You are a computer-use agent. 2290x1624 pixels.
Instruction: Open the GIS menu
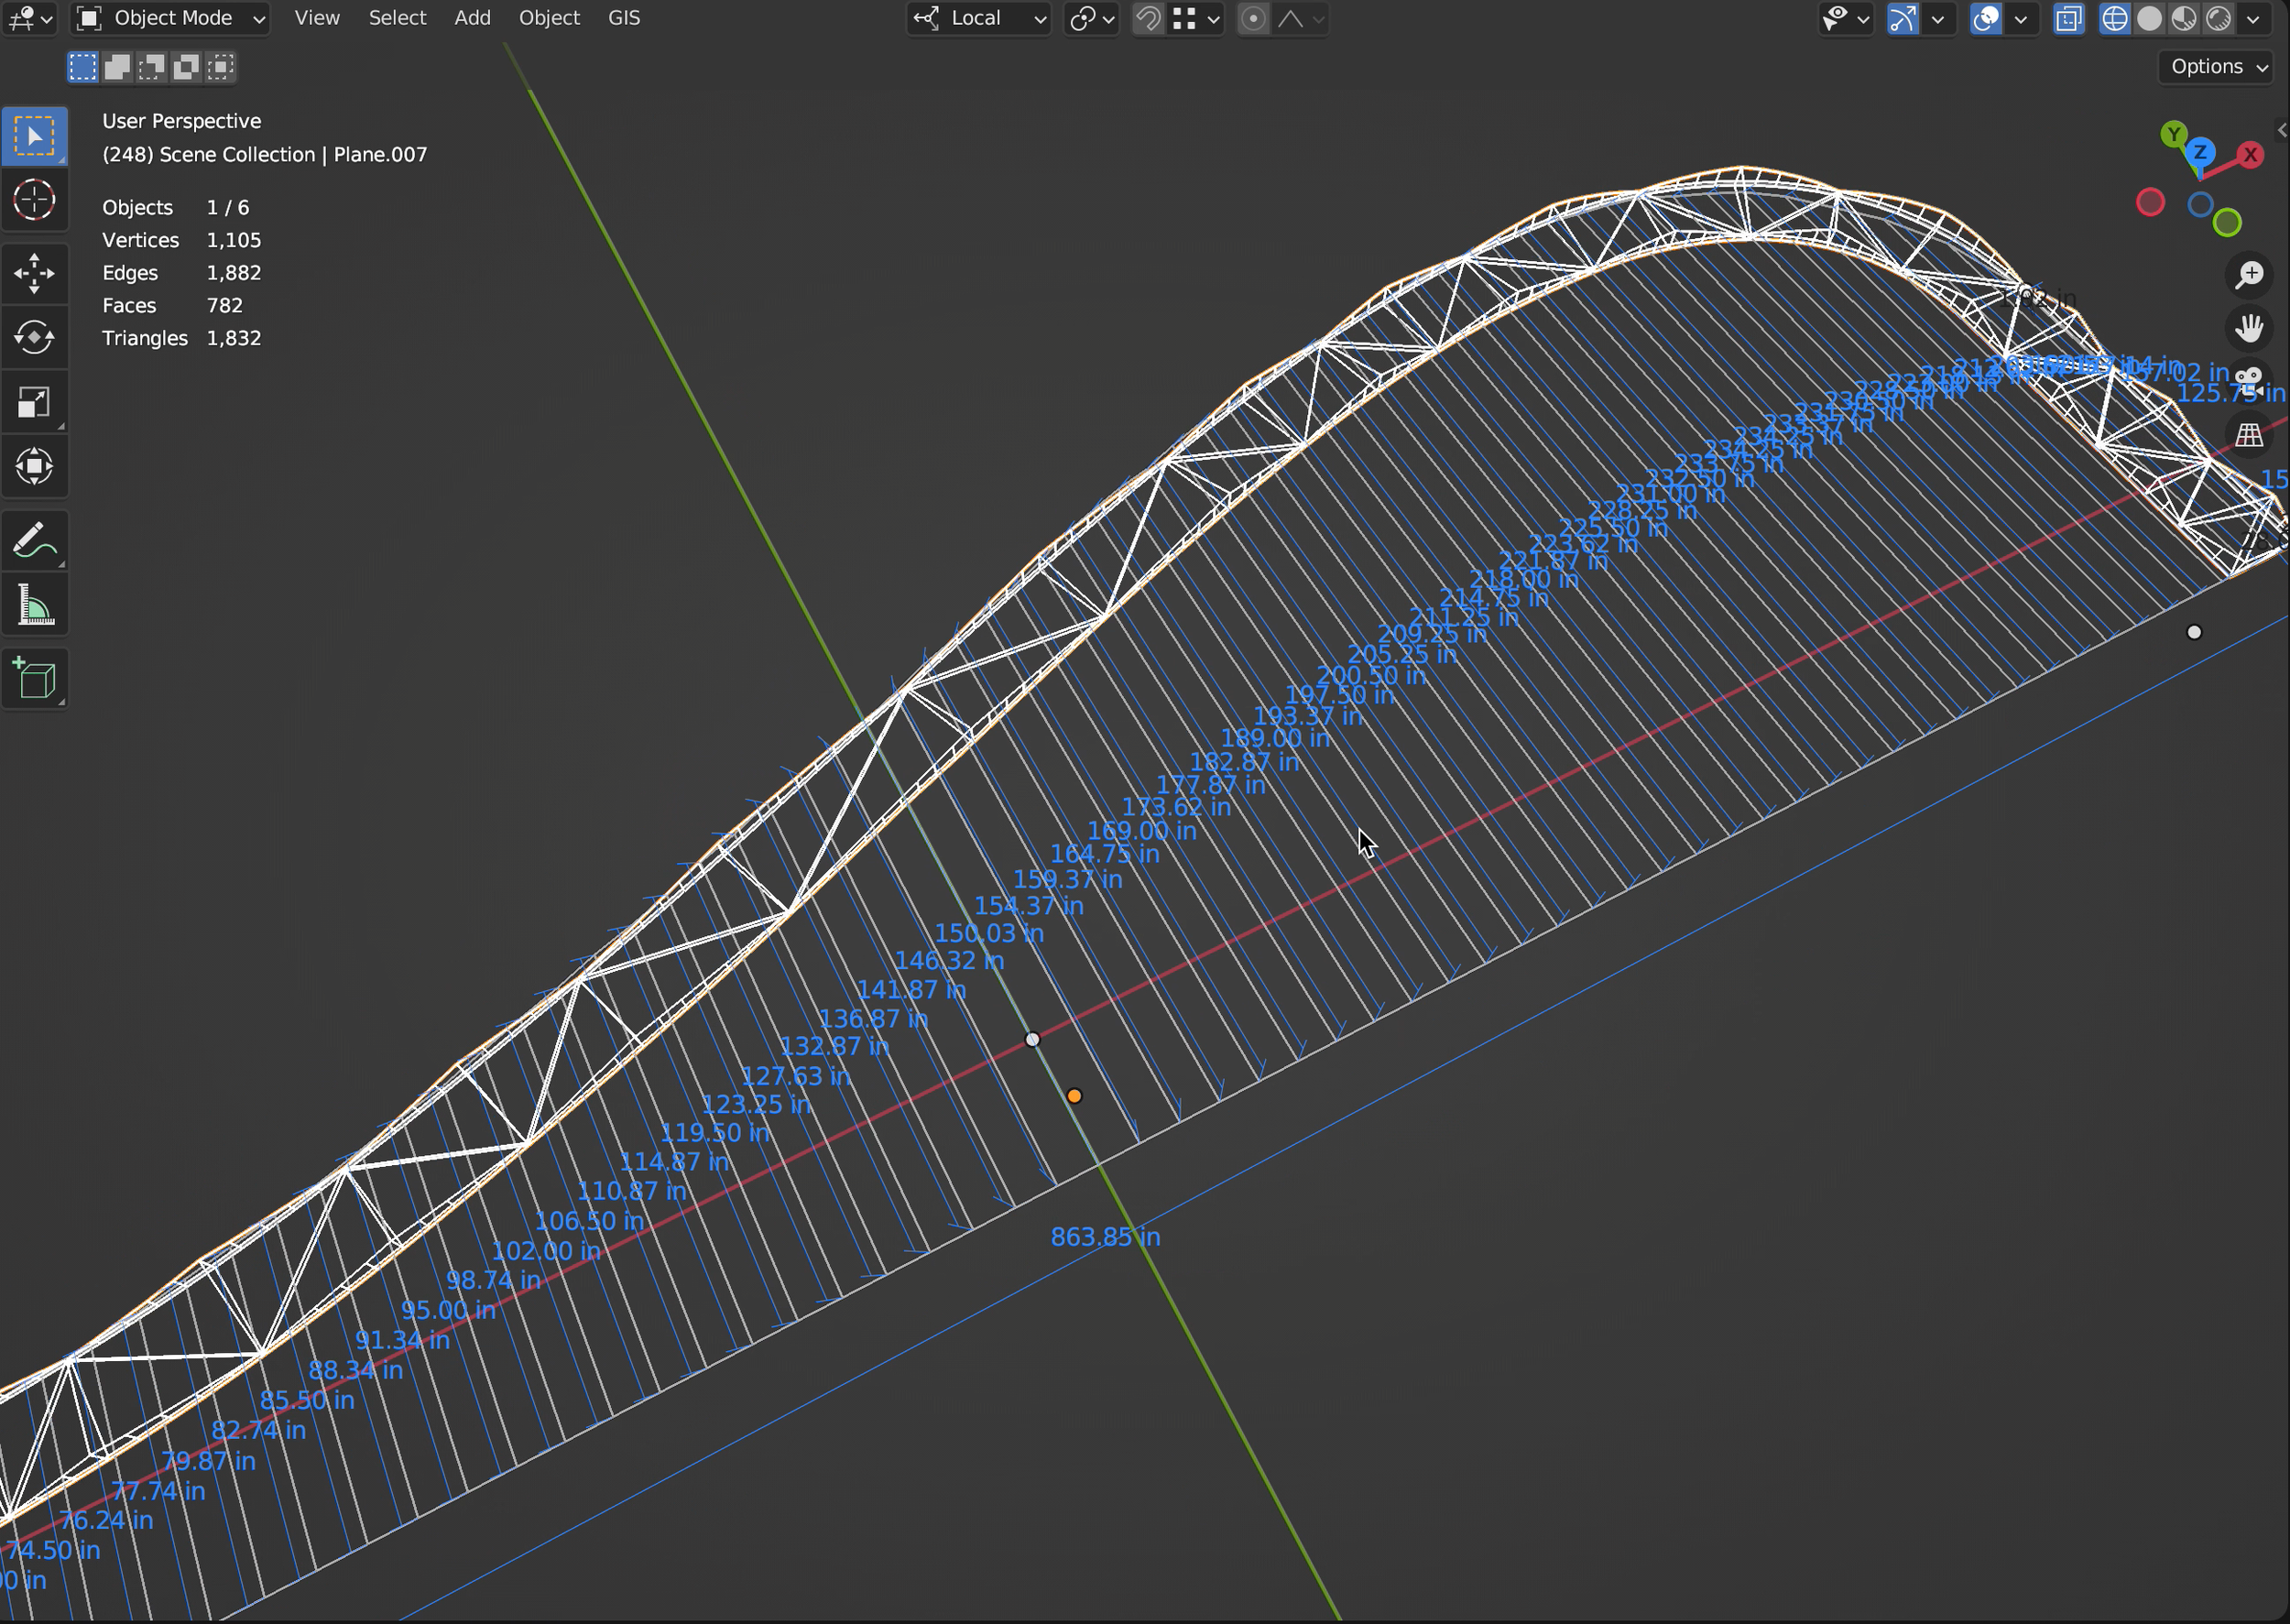[624, 18]
